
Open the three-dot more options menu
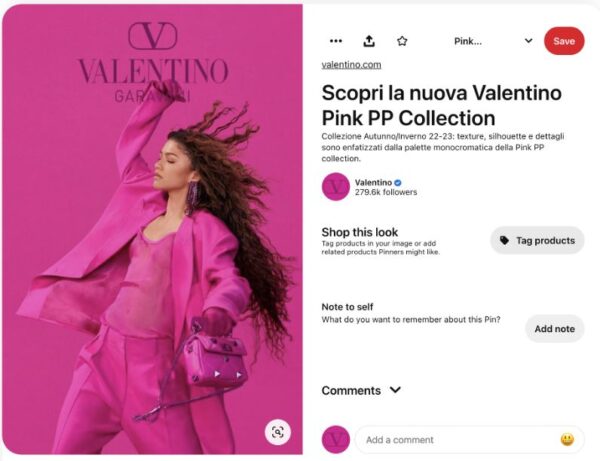tap(336, 41)
